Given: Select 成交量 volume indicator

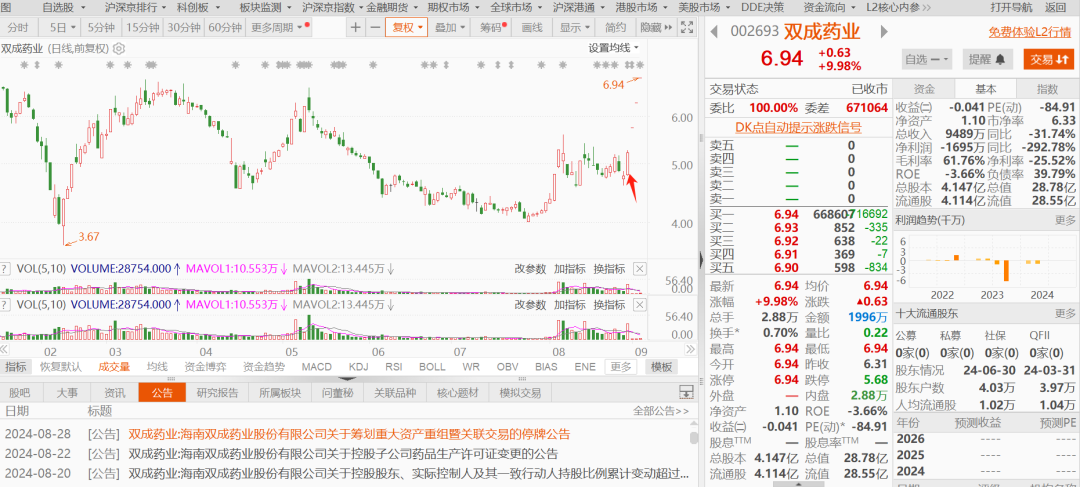Looking at the screenshot, I should [114, 366].
